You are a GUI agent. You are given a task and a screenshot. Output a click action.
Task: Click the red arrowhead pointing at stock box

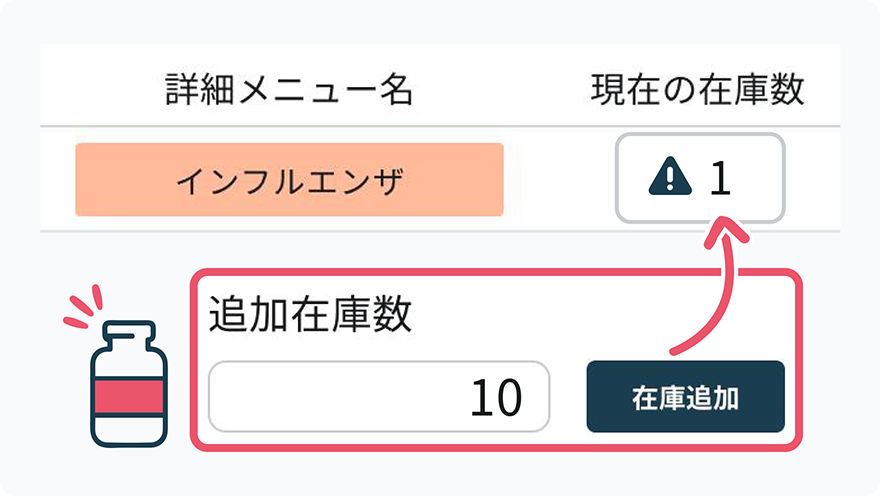click(726, 231)
